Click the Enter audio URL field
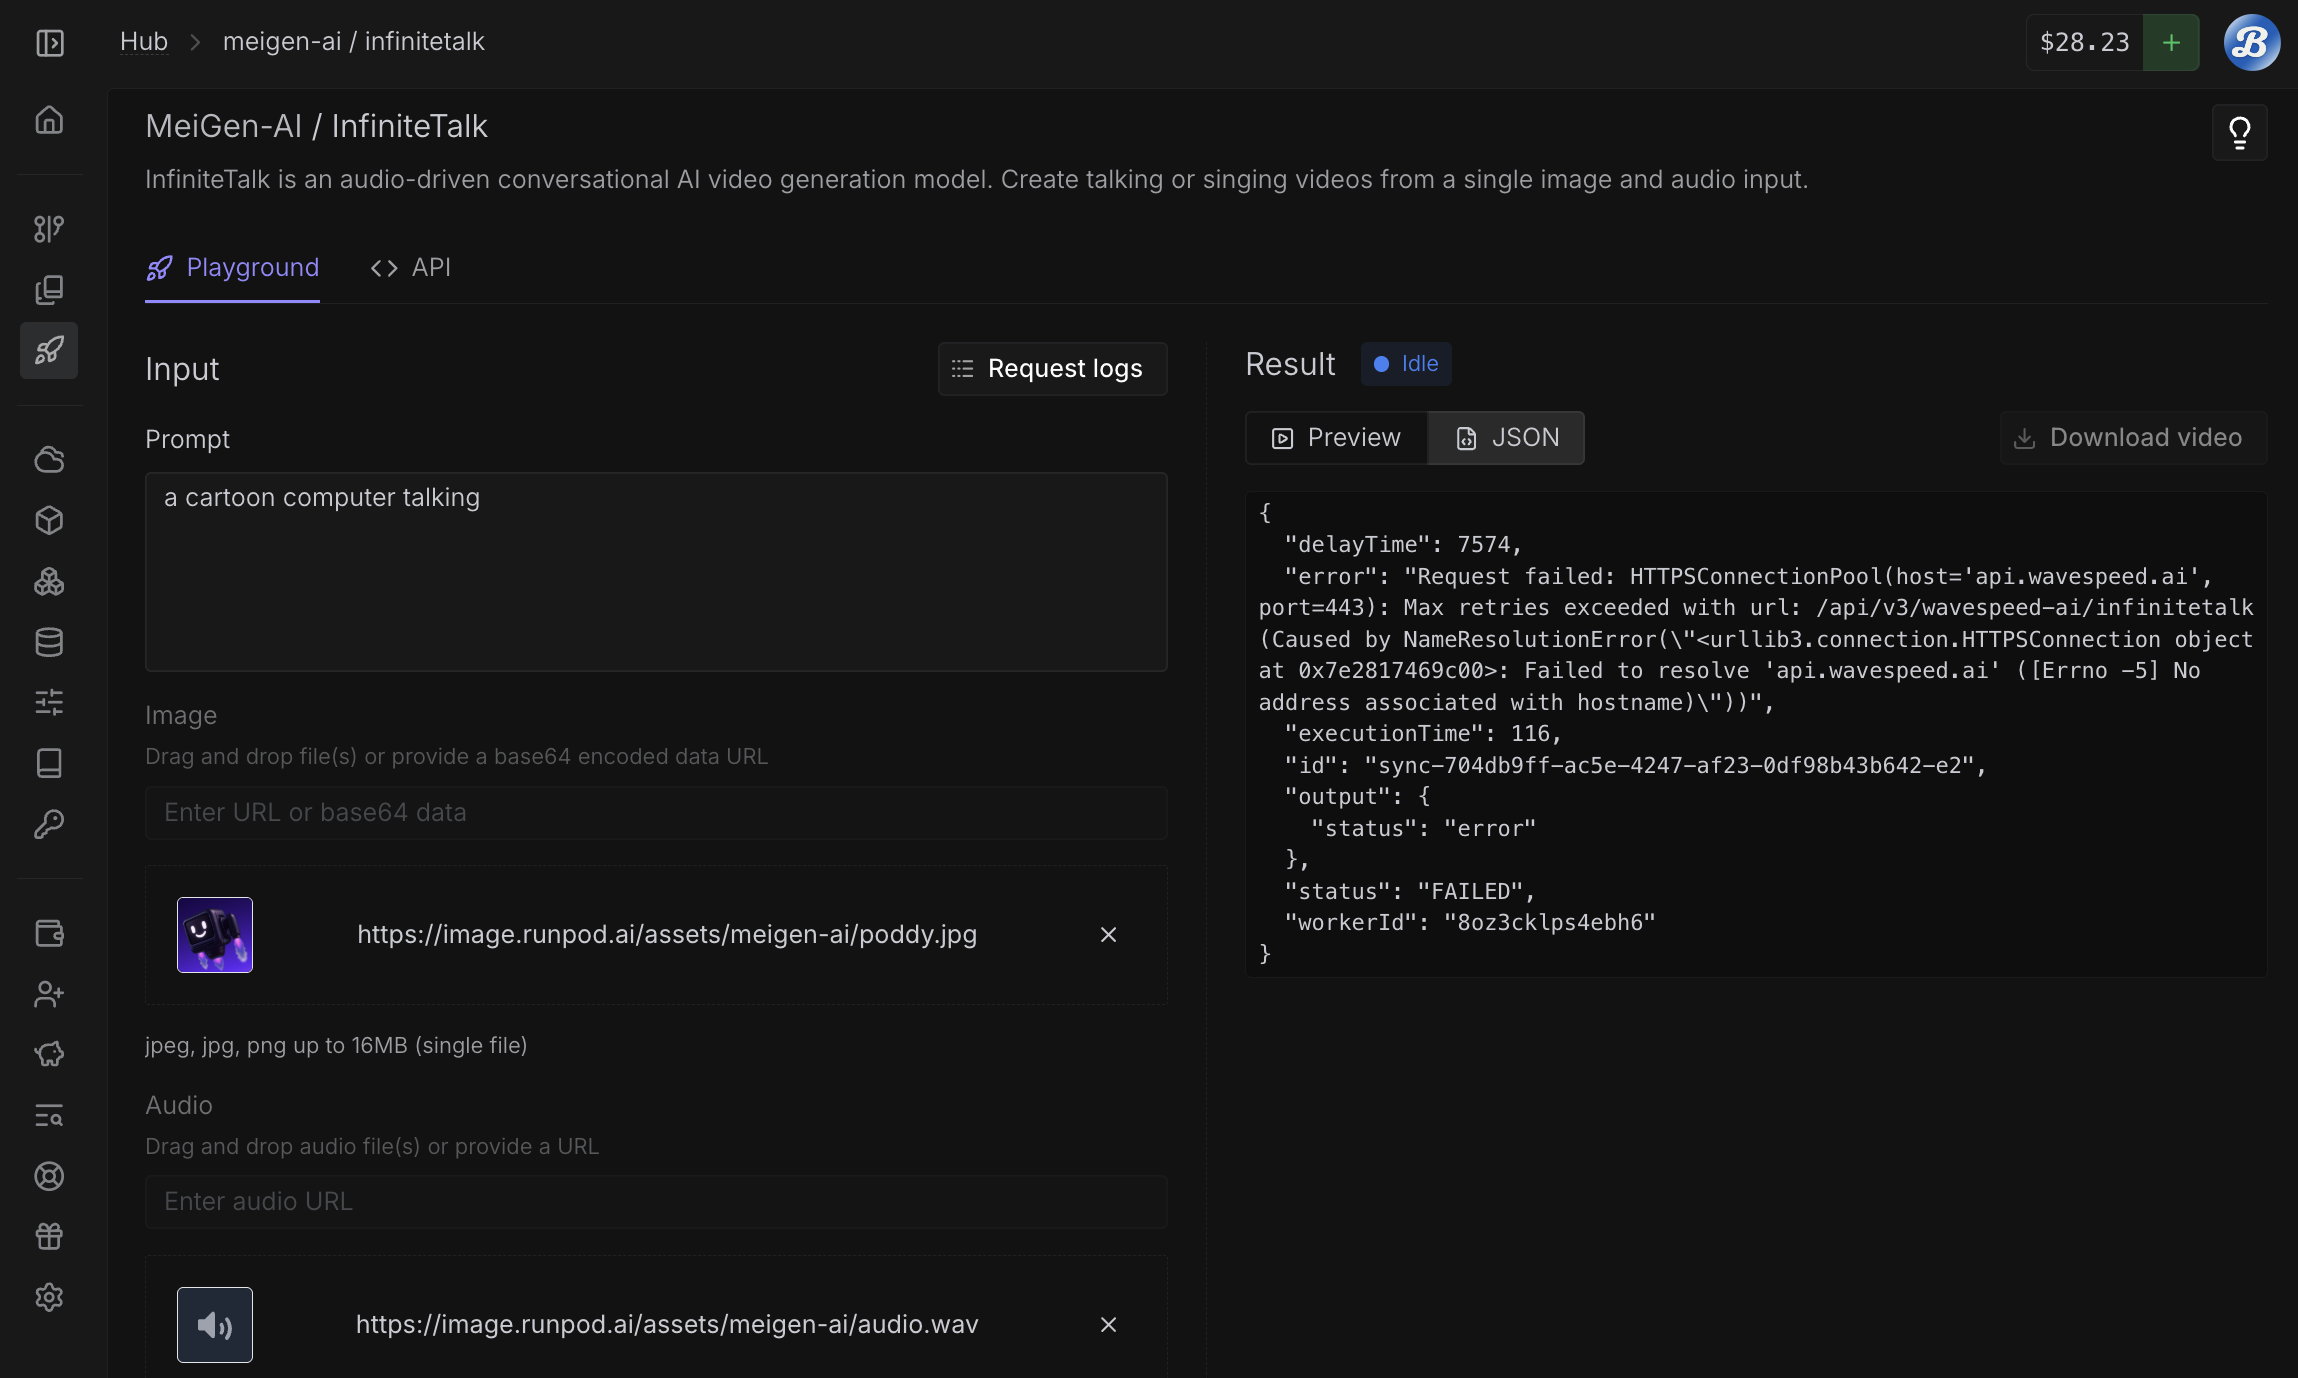2298x1378 pixels. click(x=656, y=1202)
